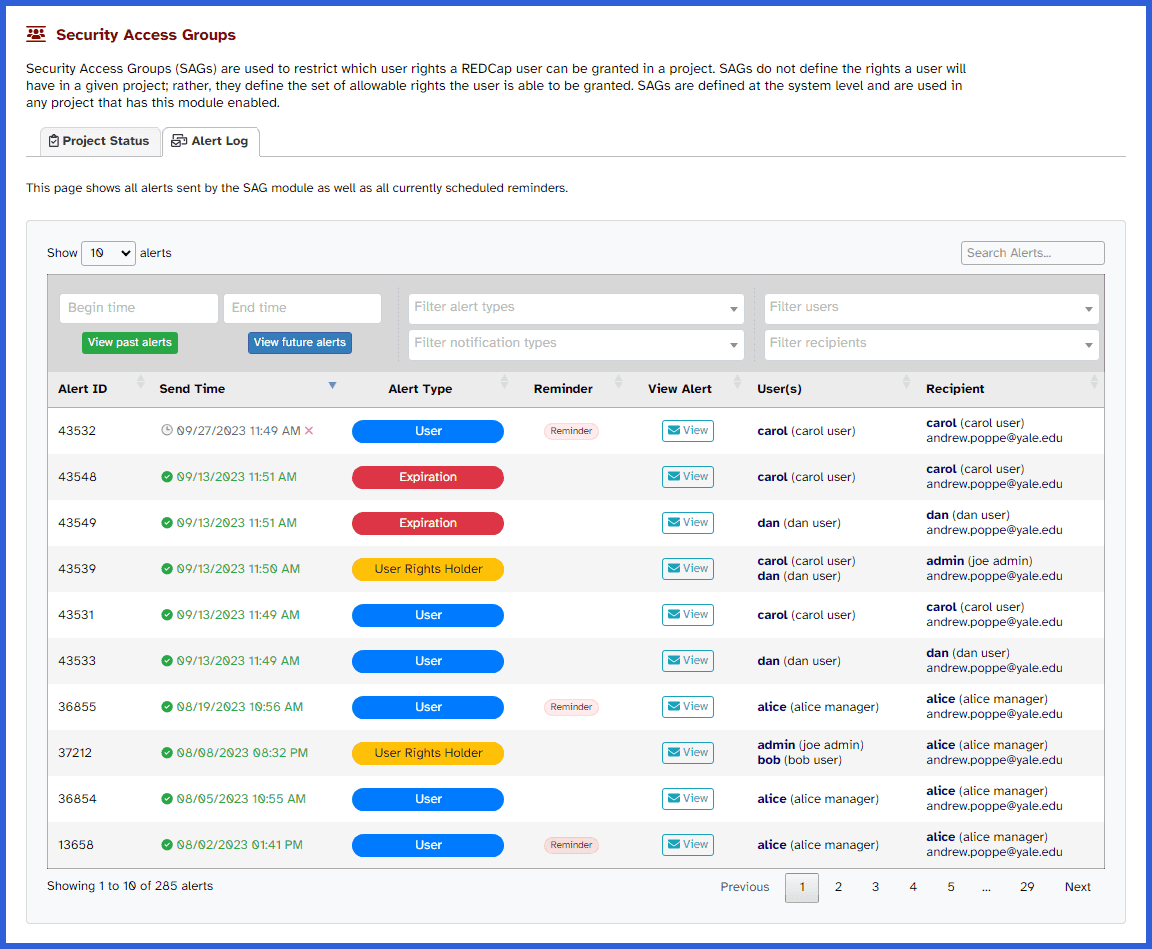View alert 43549
This screenshot has width=1152, height=949.
tap(688, 523)
